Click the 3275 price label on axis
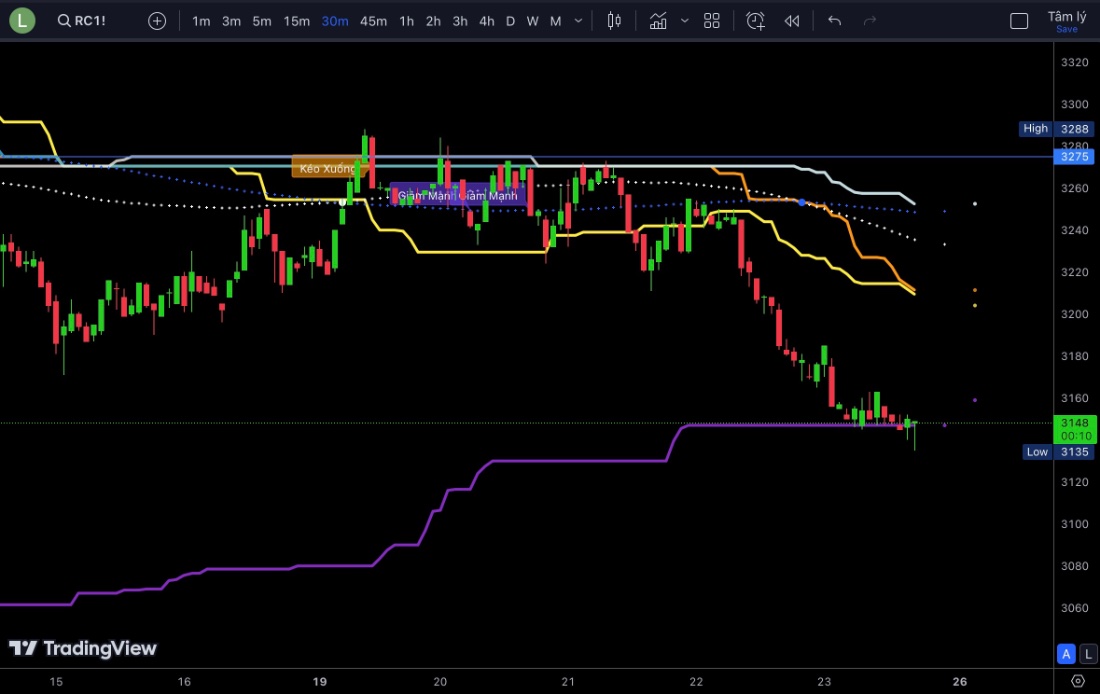Viewport: 1100px width, 694px height. click(1075, 157)
